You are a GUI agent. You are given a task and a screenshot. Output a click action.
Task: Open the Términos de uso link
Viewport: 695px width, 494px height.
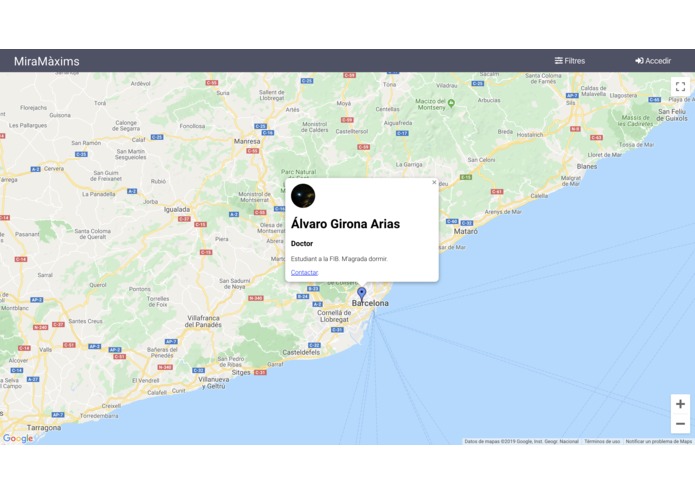point(602,441)
